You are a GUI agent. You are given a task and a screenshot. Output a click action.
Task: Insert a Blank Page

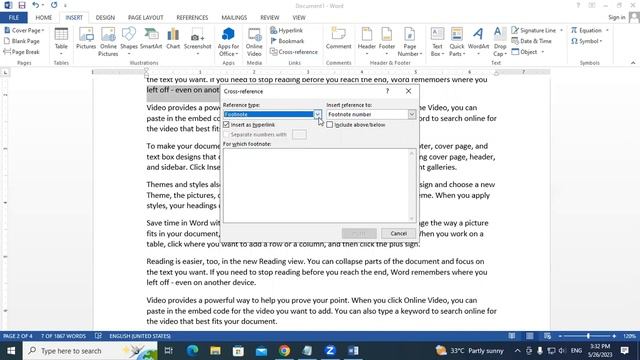coord(22,41)
